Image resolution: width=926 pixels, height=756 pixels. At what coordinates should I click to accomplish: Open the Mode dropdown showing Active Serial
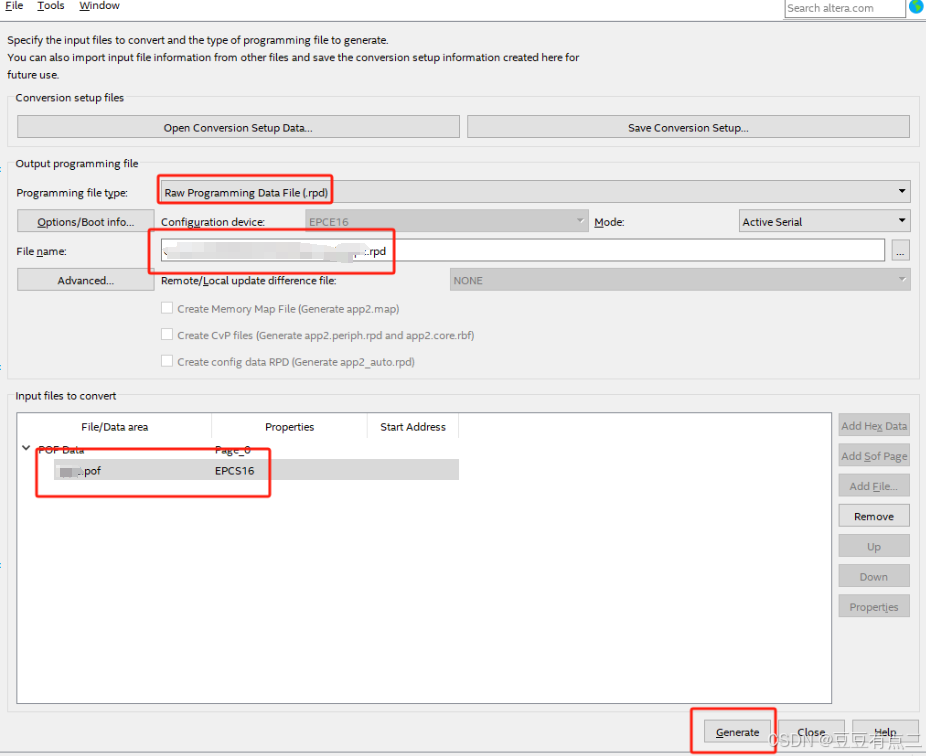(824, 221)
